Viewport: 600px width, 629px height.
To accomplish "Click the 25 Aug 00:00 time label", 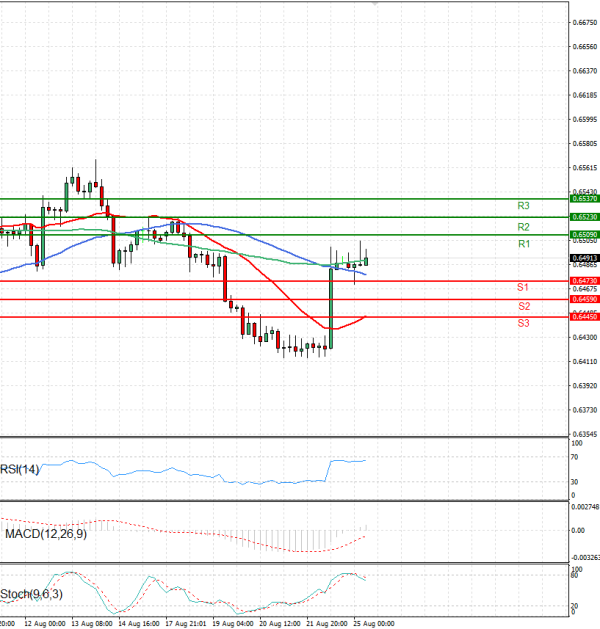I will coord(374,624).
